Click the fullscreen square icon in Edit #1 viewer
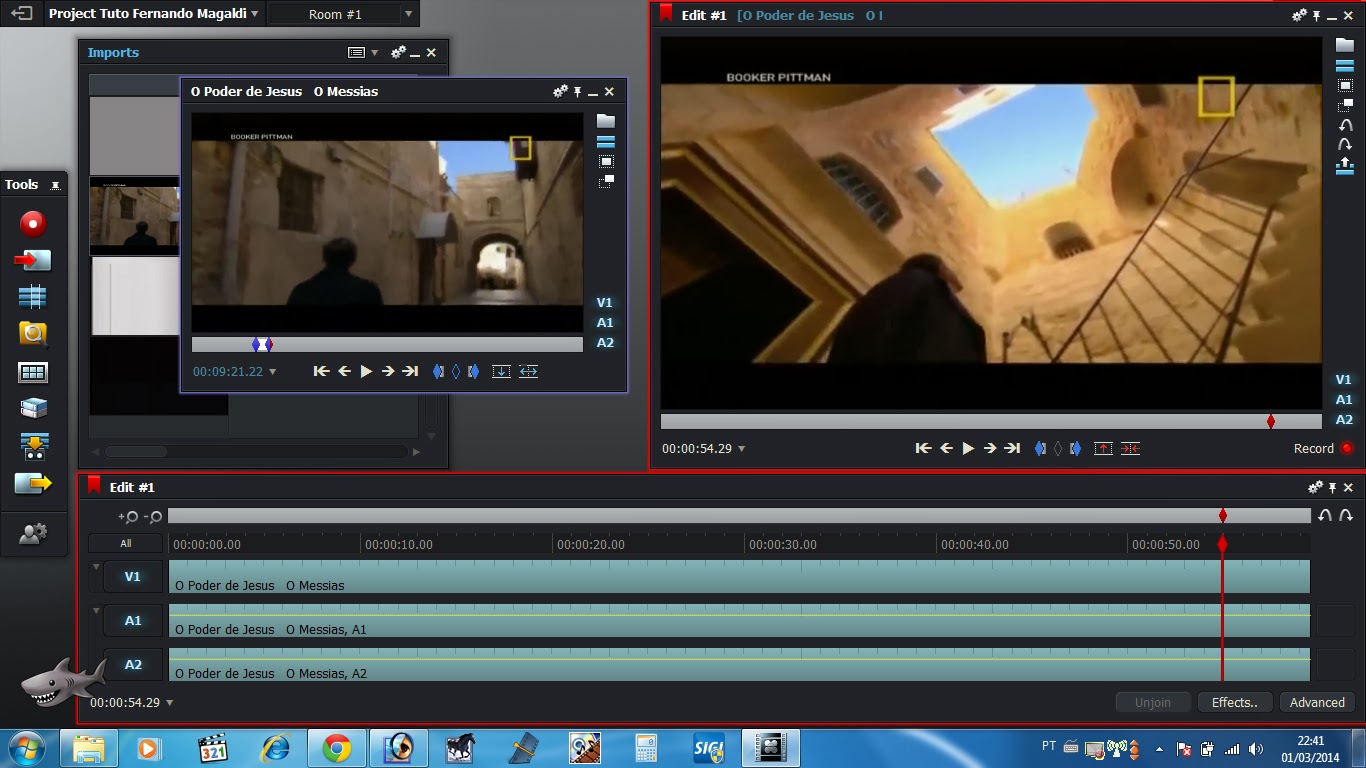1366x768 pixels. 1345,85
